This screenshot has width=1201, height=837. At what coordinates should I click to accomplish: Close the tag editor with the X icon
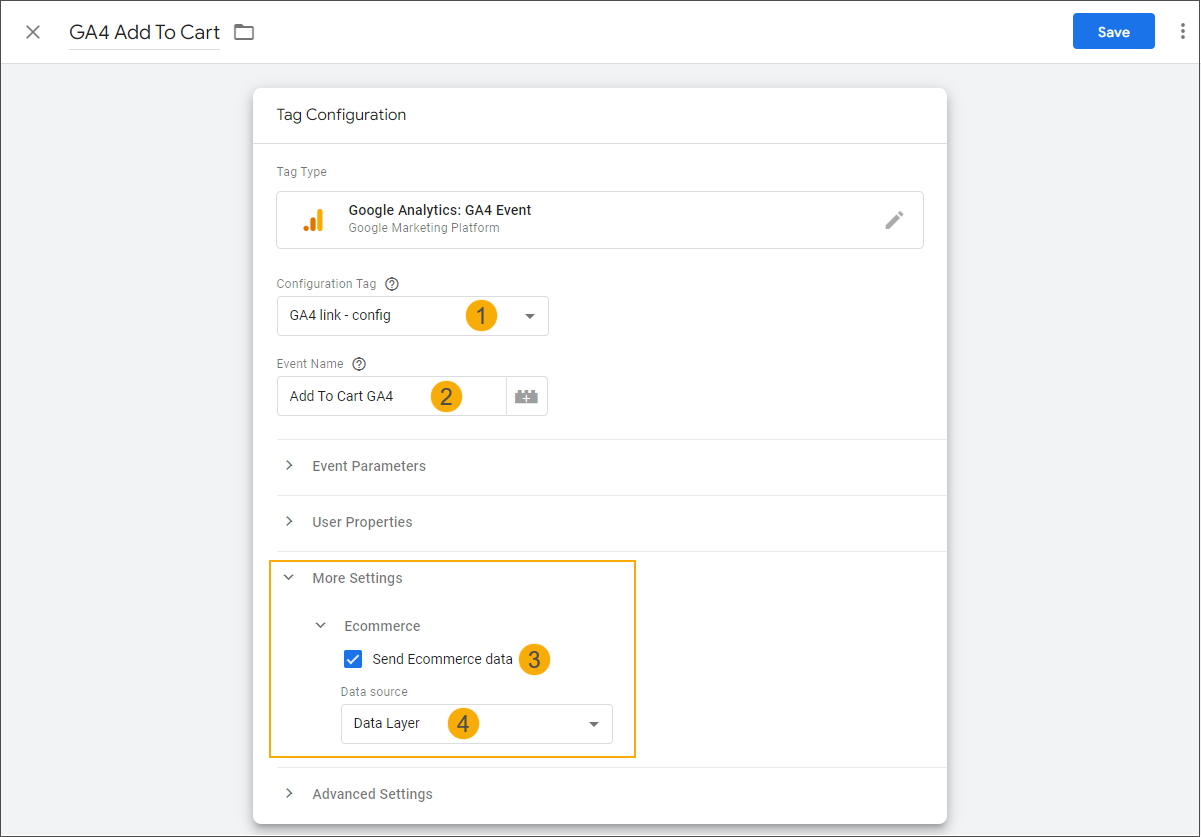(x=33, y=31)
